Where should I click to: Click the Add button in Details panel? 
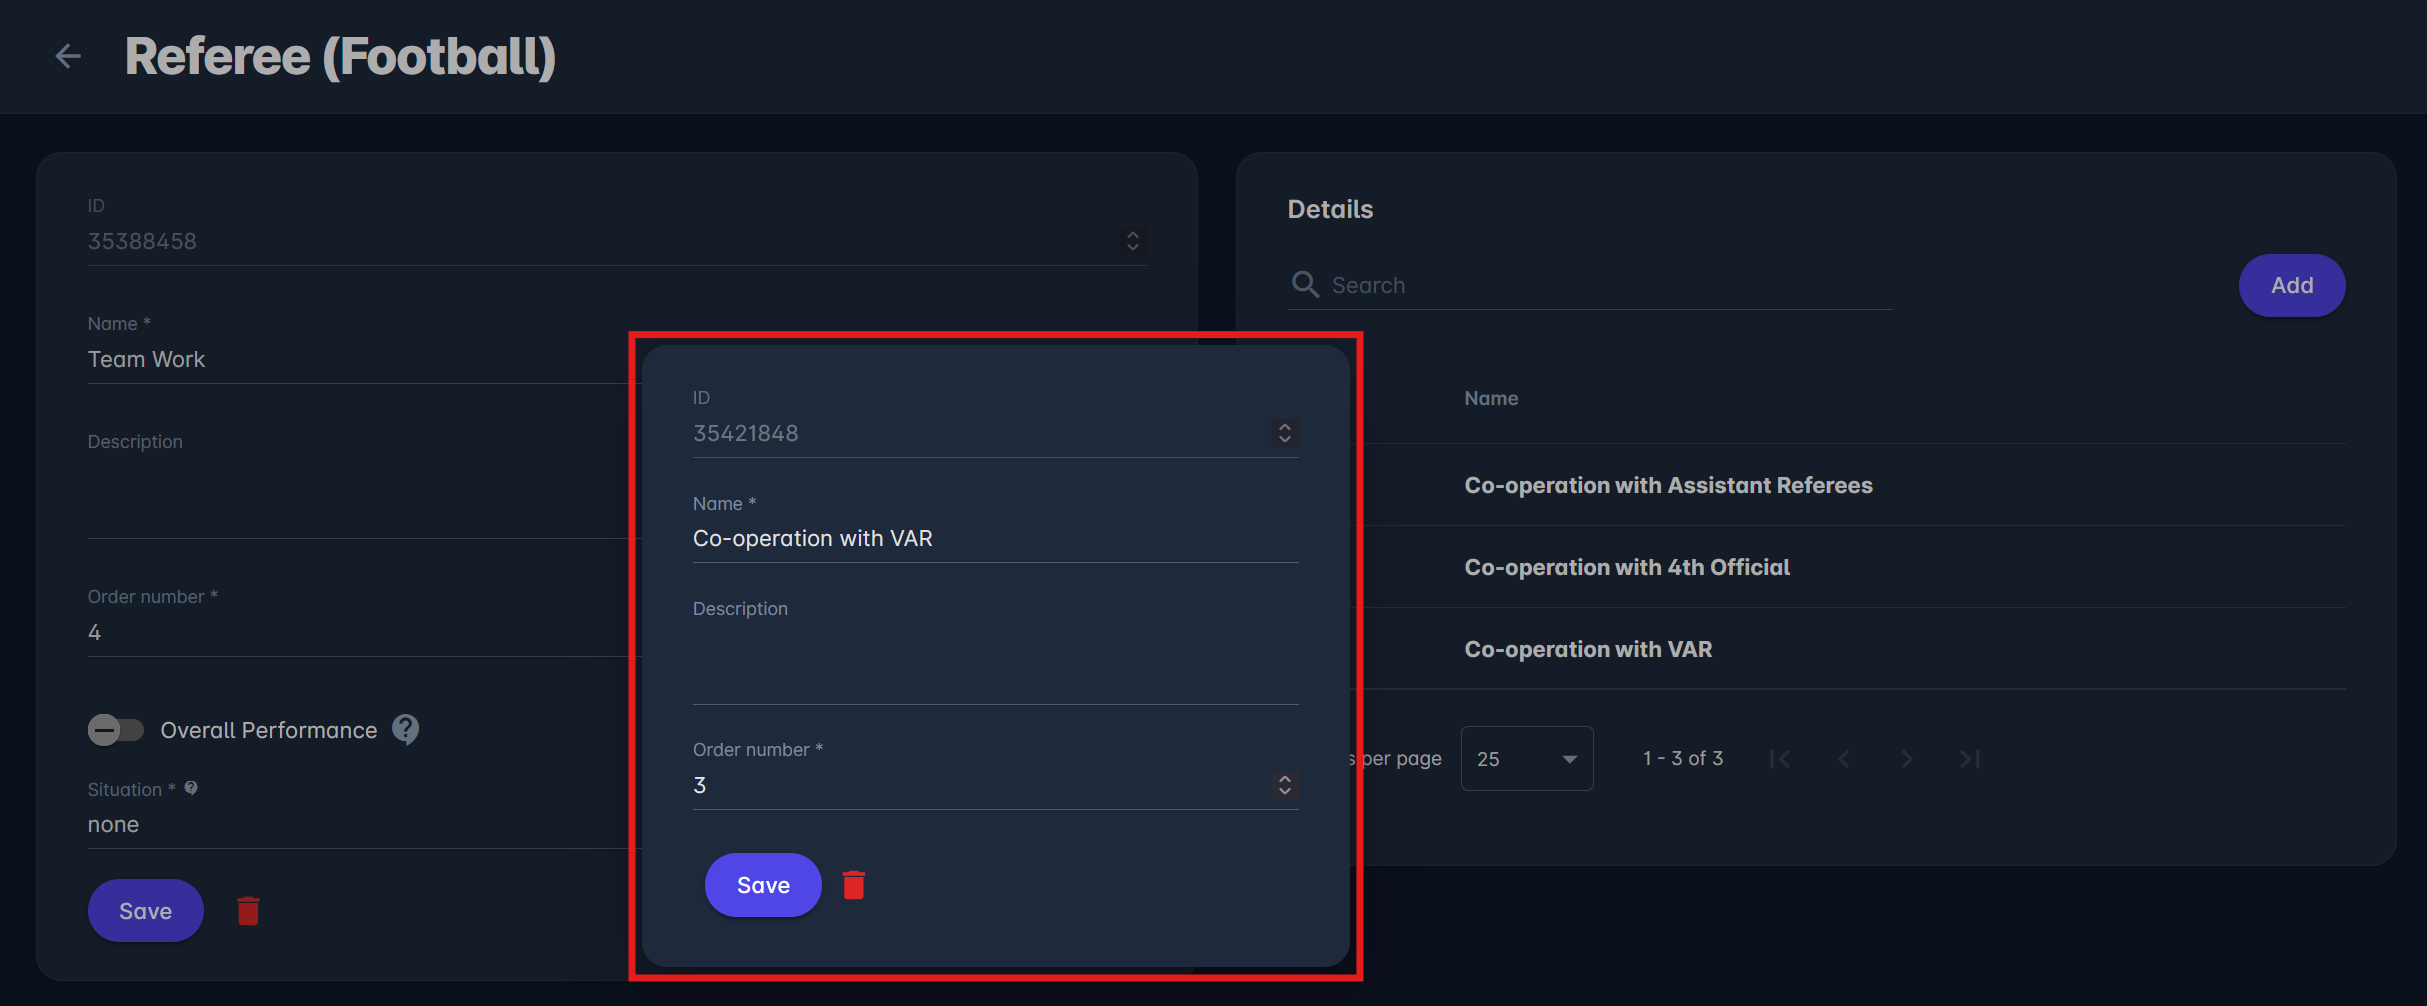(2291, 285)
